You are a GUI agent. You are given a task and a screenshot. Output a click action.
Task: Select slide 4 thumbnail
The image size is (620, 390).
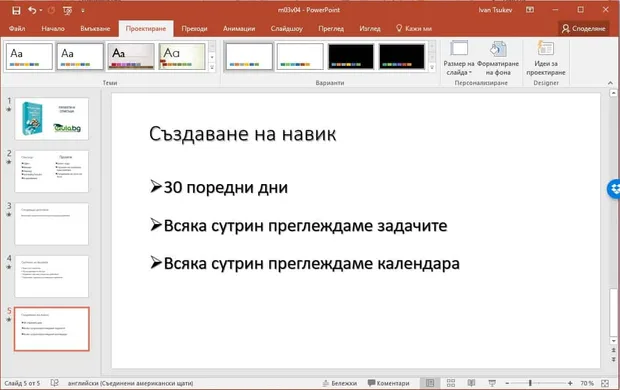pyautogui.click(x=52, y=276)
